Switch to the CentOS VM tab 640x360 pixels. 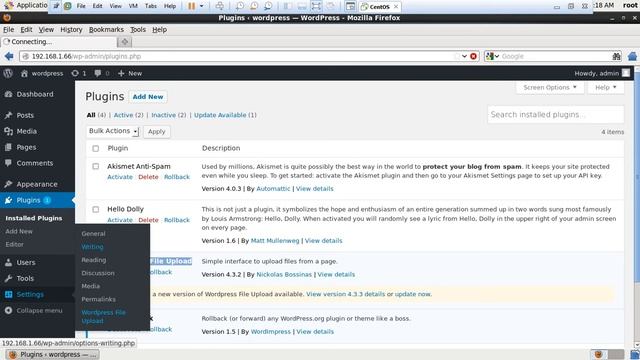379,7
